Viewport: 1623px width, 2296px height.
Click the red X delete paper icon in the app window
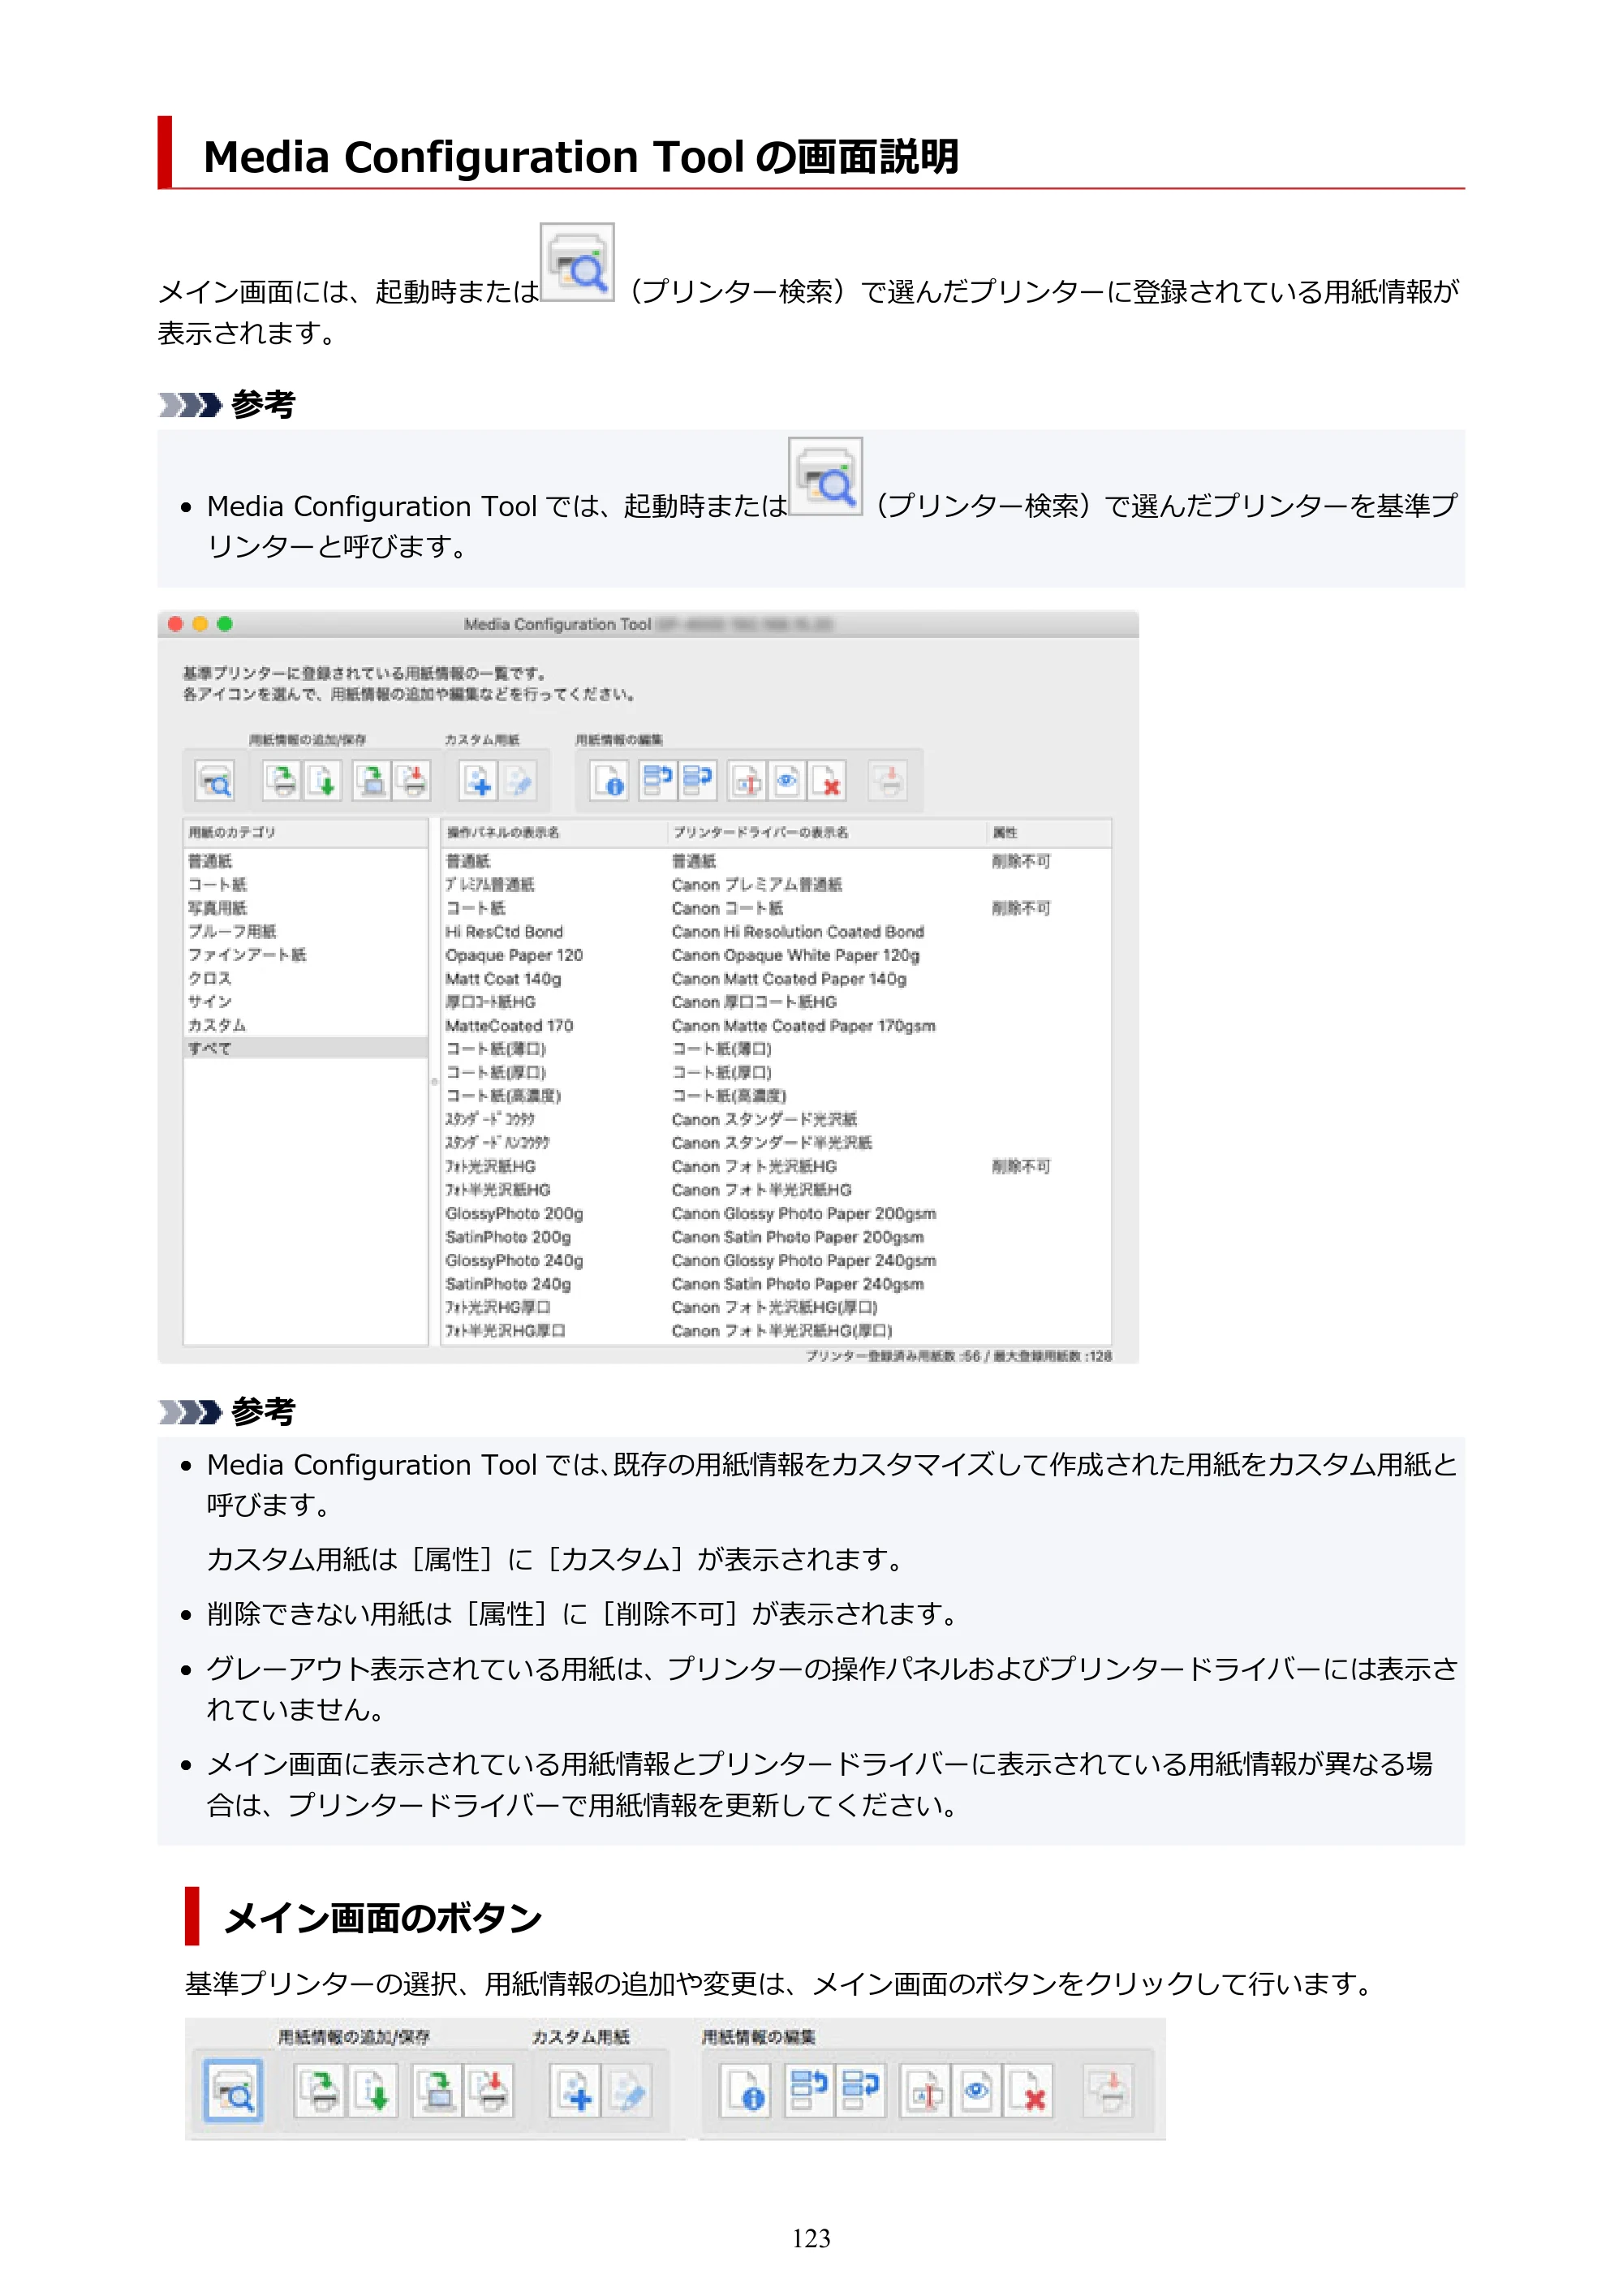(x=827, y=780)
